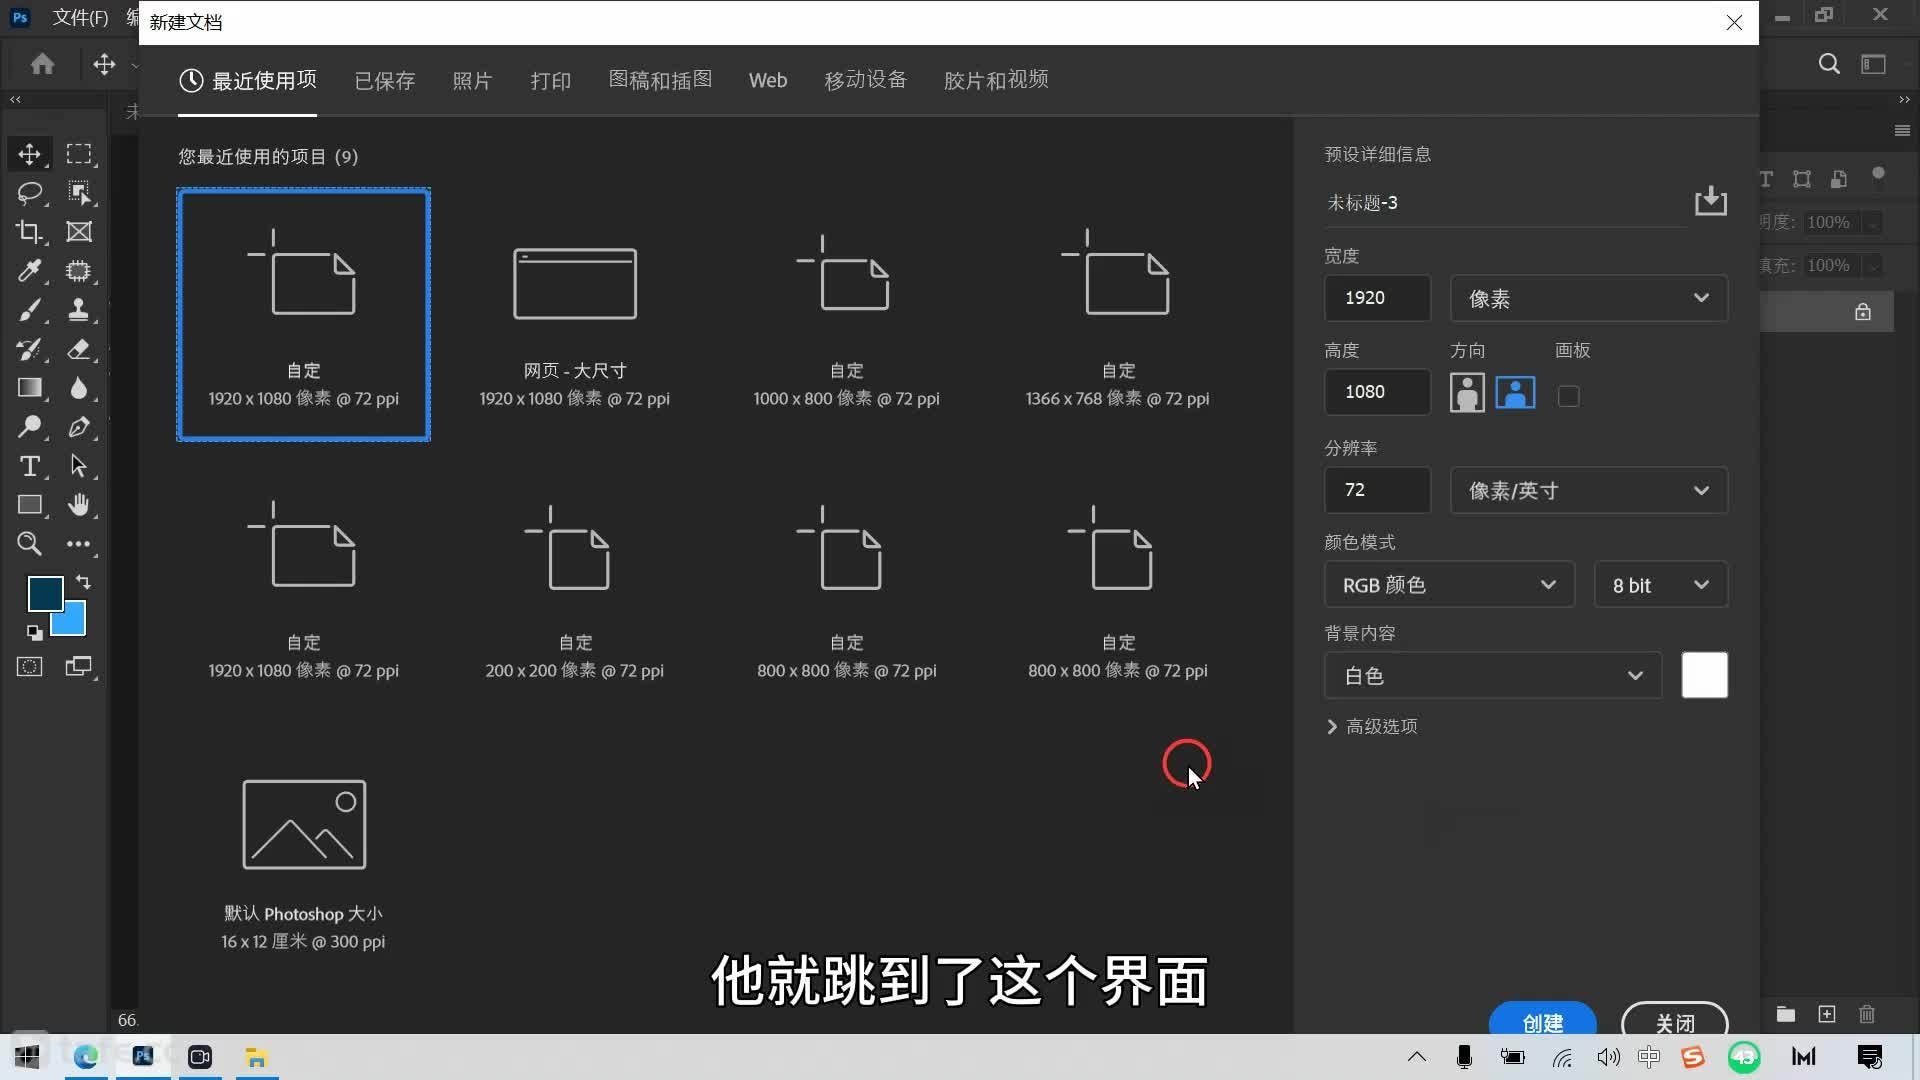This screenshot has width=1920, height=1080.
Task: Enable the Artboards checkbox
Action: tap(1569, 396)
